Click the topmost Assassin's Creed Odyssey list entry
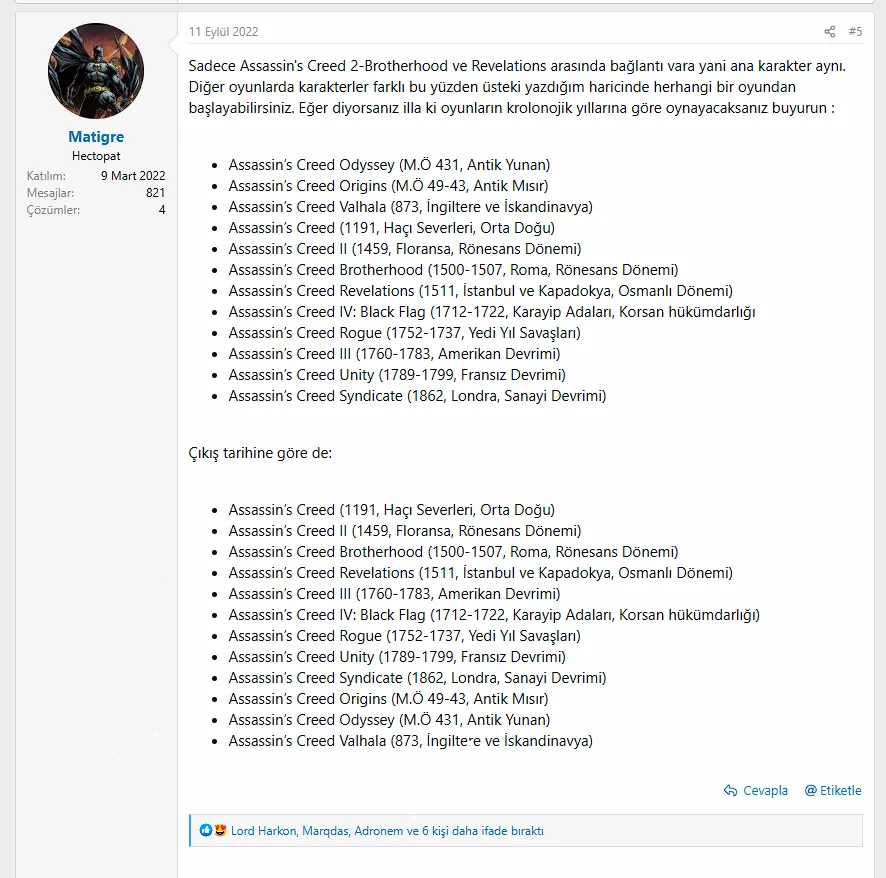Image resolution: width=886 pixels, height=878 pixels. tap(389, 165)
